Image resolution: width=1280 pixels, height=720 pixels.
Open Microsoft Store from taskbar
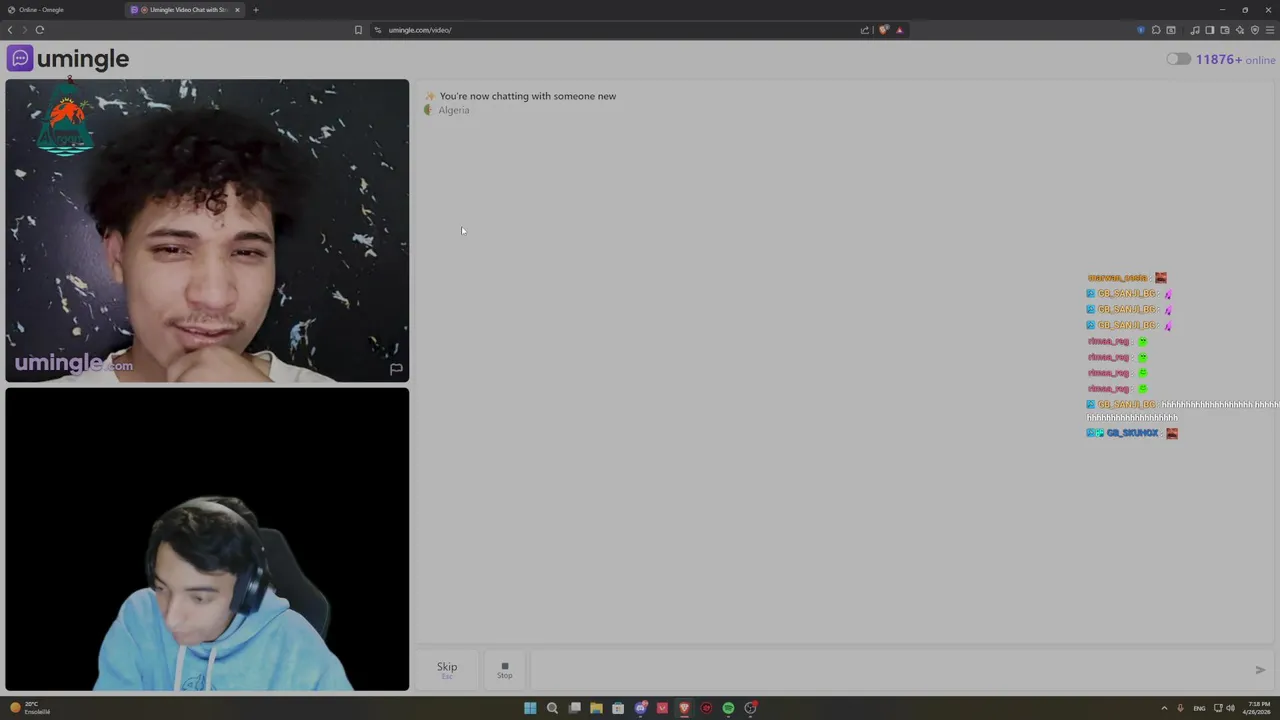[618, 708]
